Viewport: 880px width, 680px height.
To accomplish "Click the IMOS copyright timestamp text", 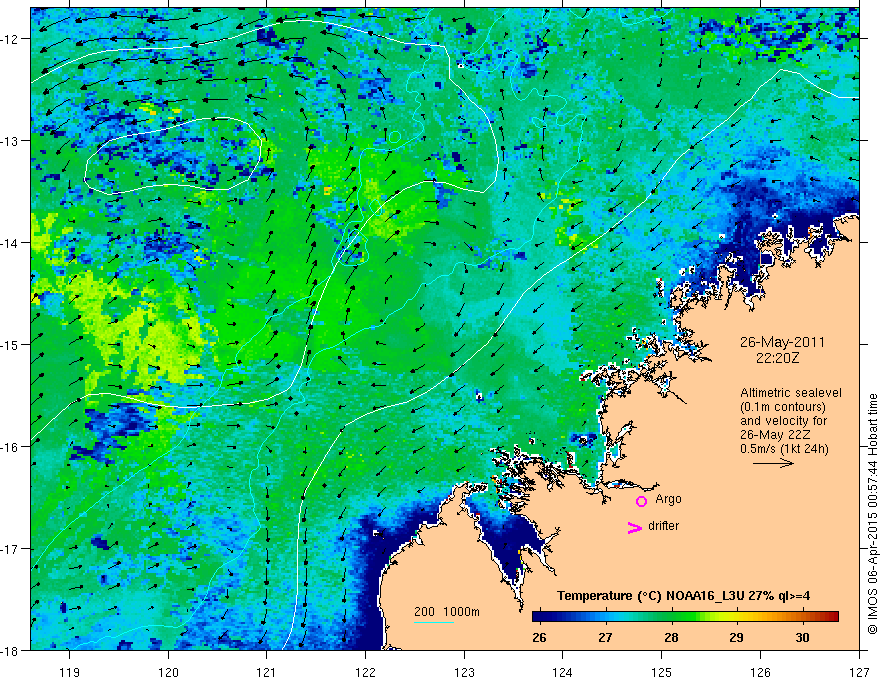I will 873,513.
